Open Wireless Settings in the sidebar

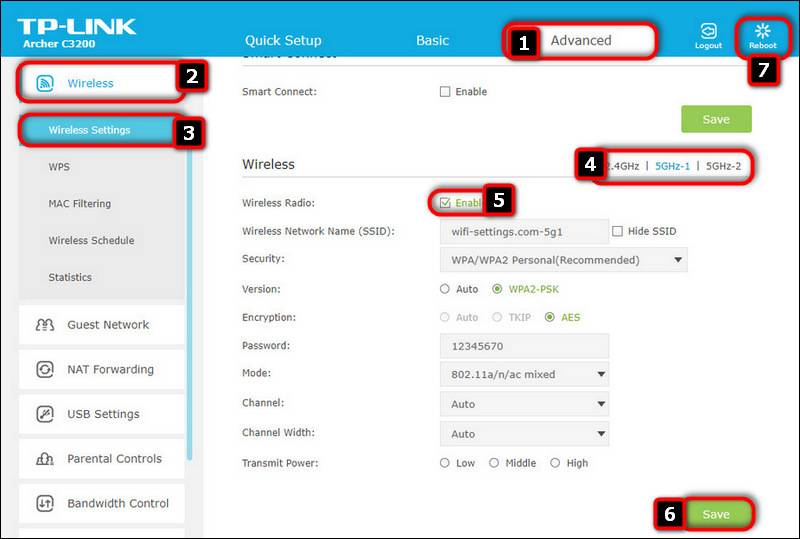pos(102,130)
